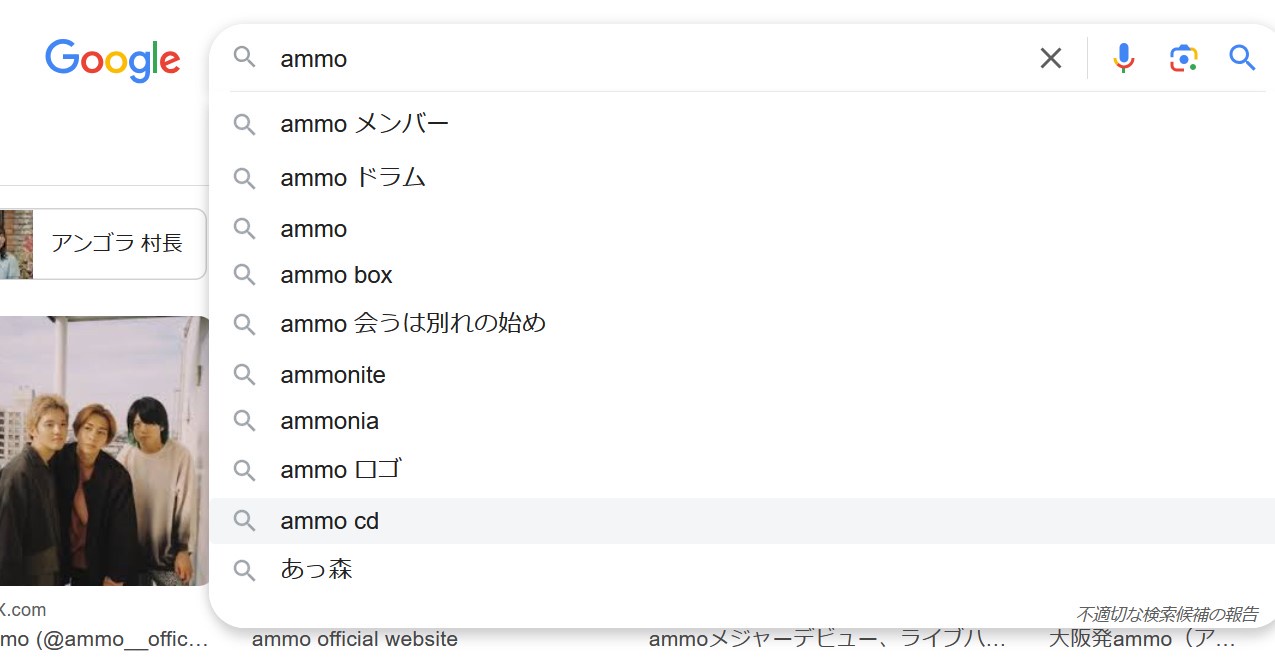The image size is (1275, 664).
Task: Click magnifier icon beside ammonite suggestion
Action: click(245, 375)
